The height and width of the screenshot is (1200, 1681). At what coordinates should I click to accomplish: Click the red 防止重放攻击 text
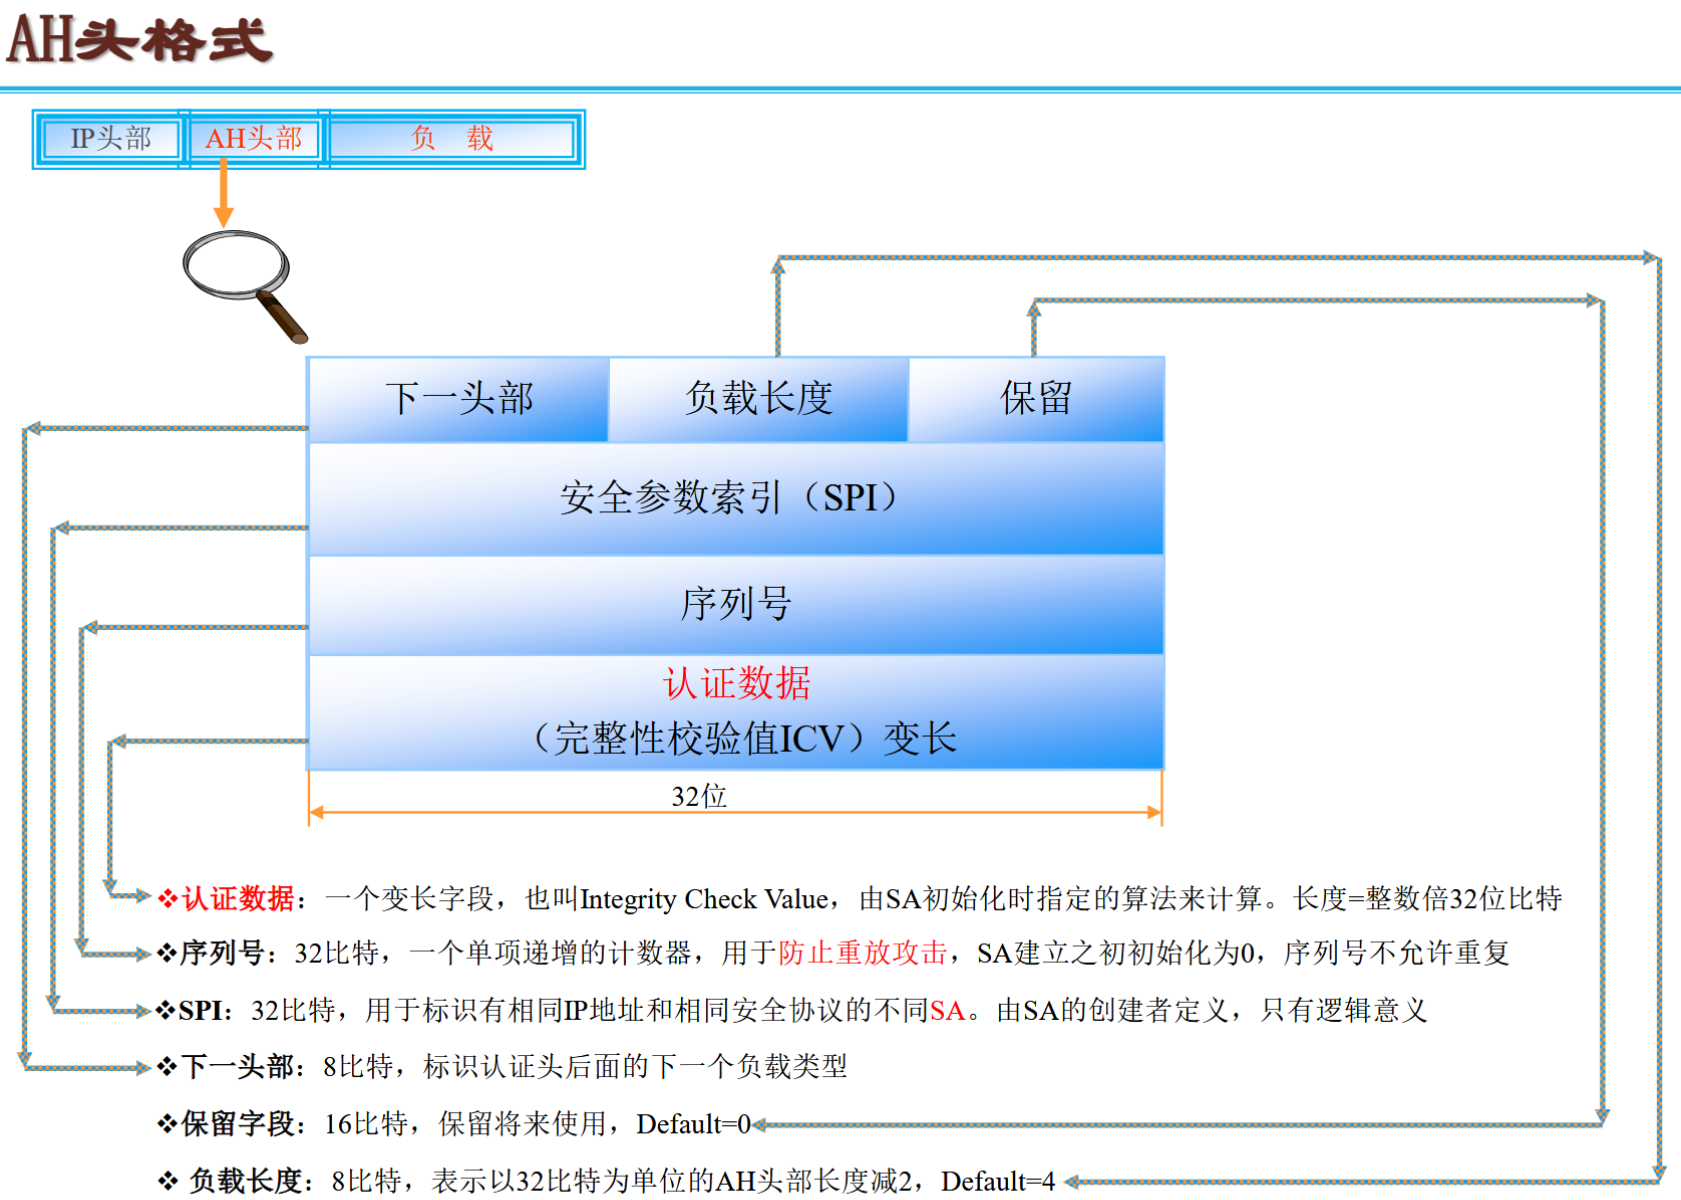click(x=862, y=953)
